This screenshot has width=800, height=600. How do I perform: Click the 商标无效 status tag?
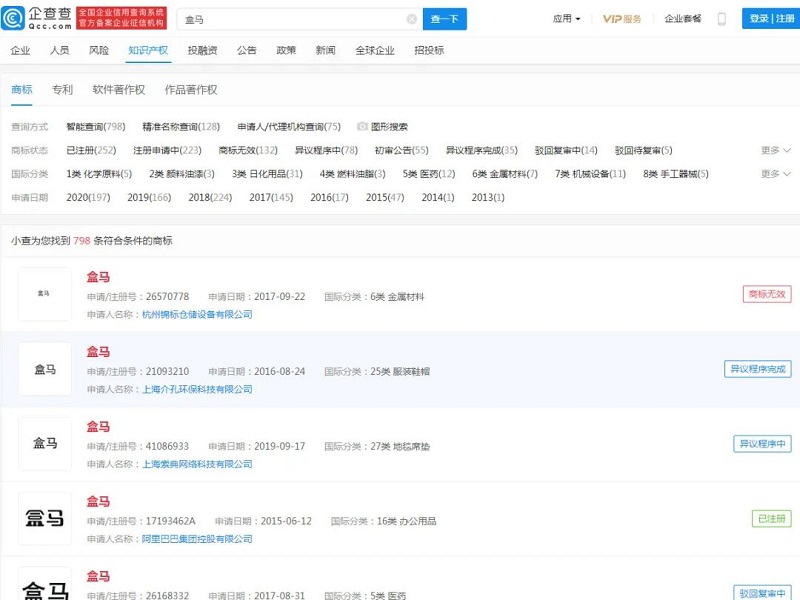pos(766,294)
